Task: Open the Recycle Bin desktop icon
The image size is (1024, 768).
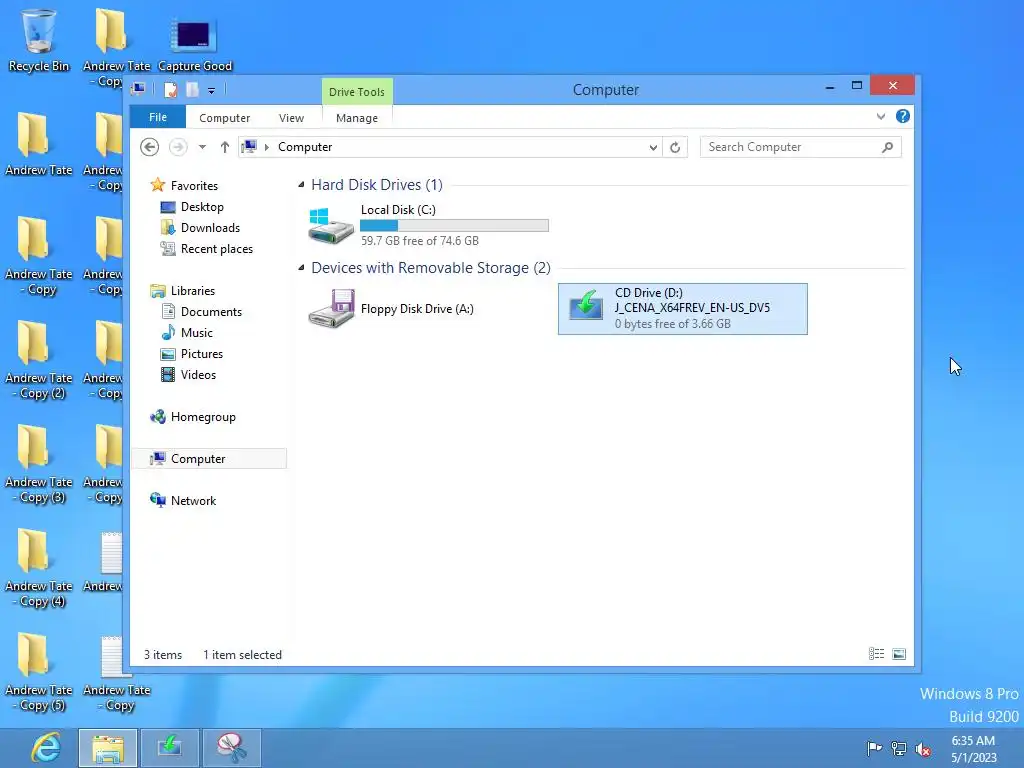Action: 39,39
